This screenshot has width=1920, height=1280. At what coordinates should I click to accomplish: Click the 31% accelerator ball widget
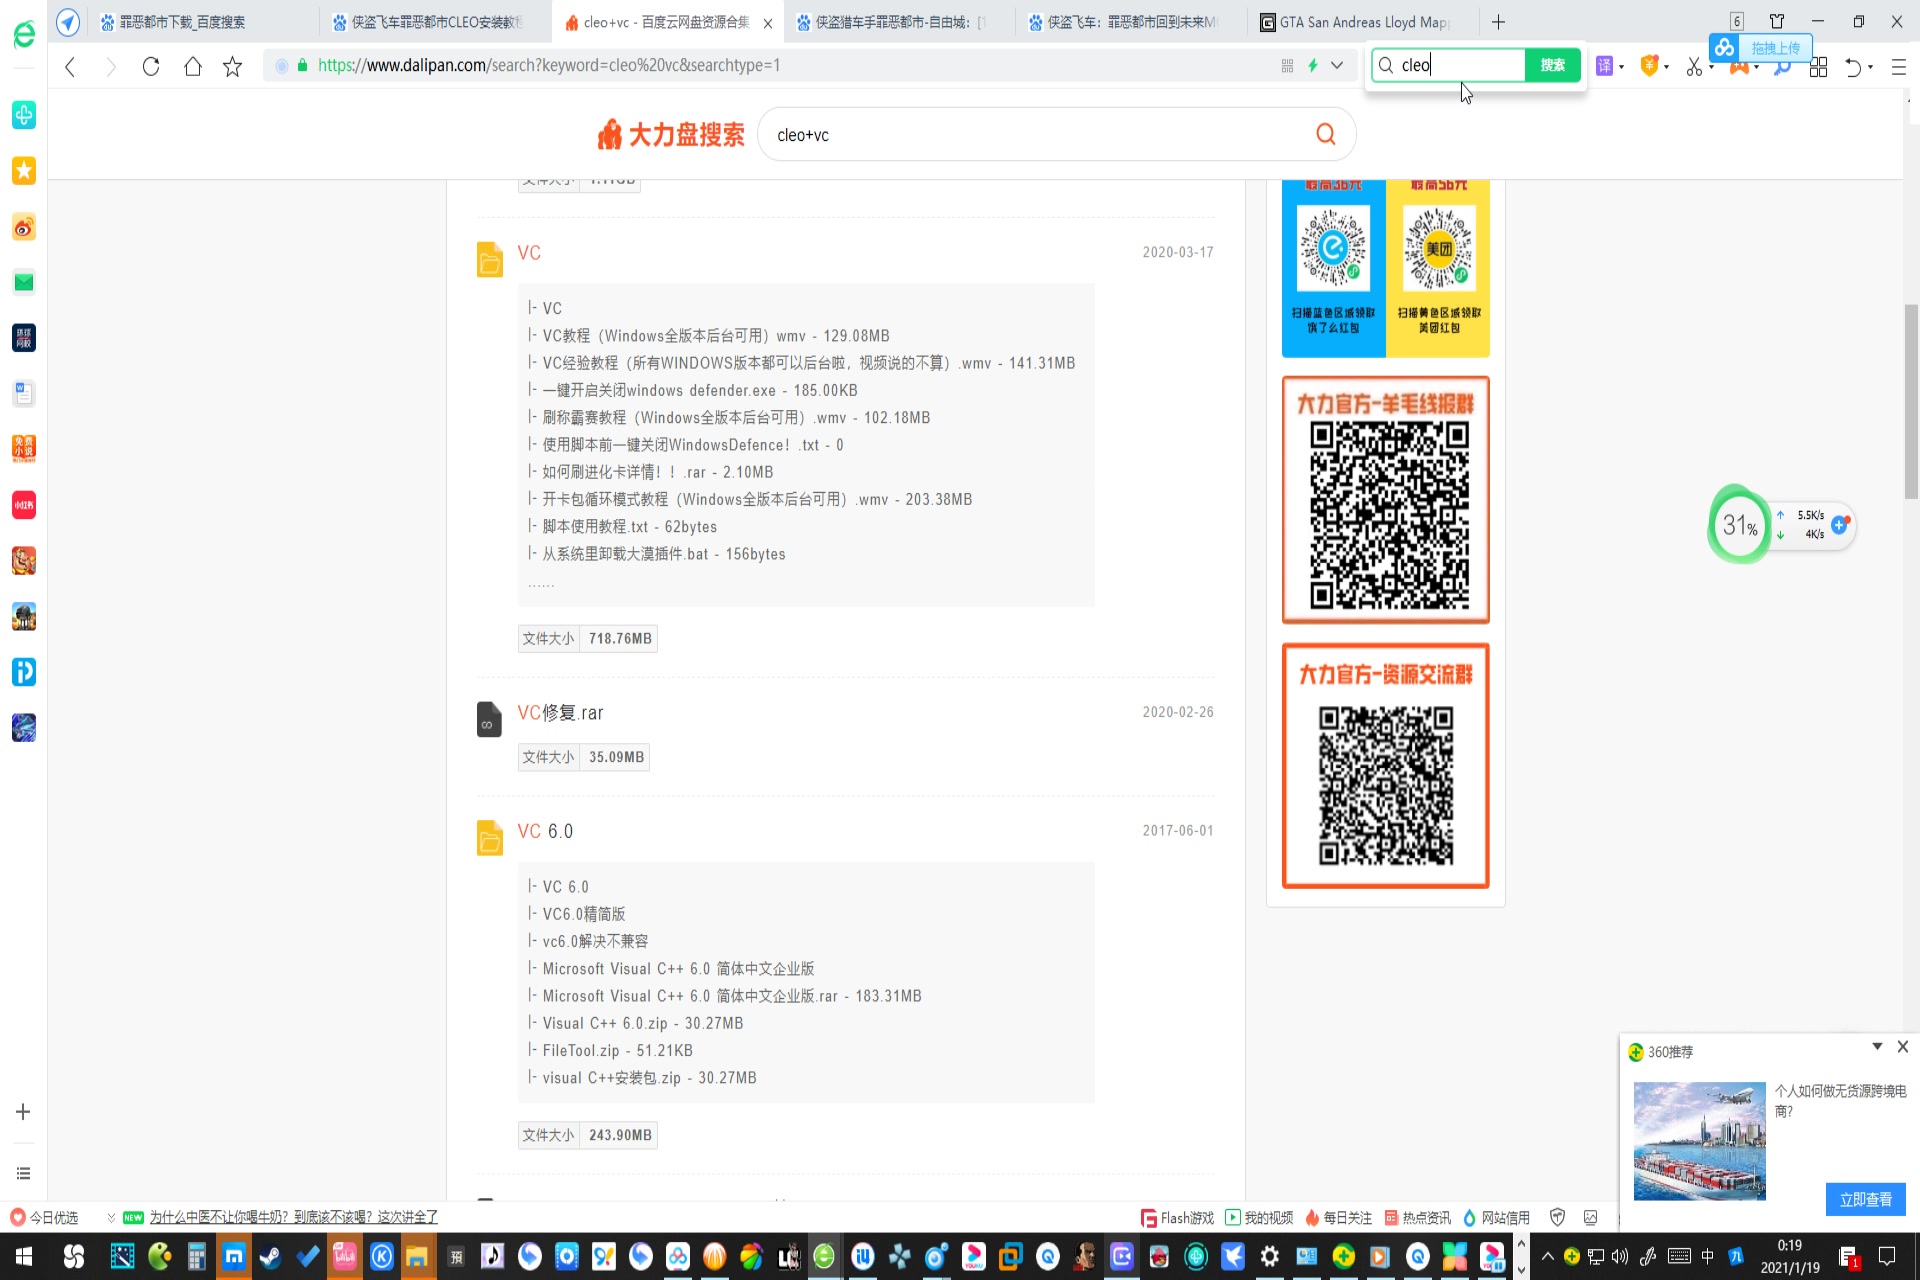1740,525
